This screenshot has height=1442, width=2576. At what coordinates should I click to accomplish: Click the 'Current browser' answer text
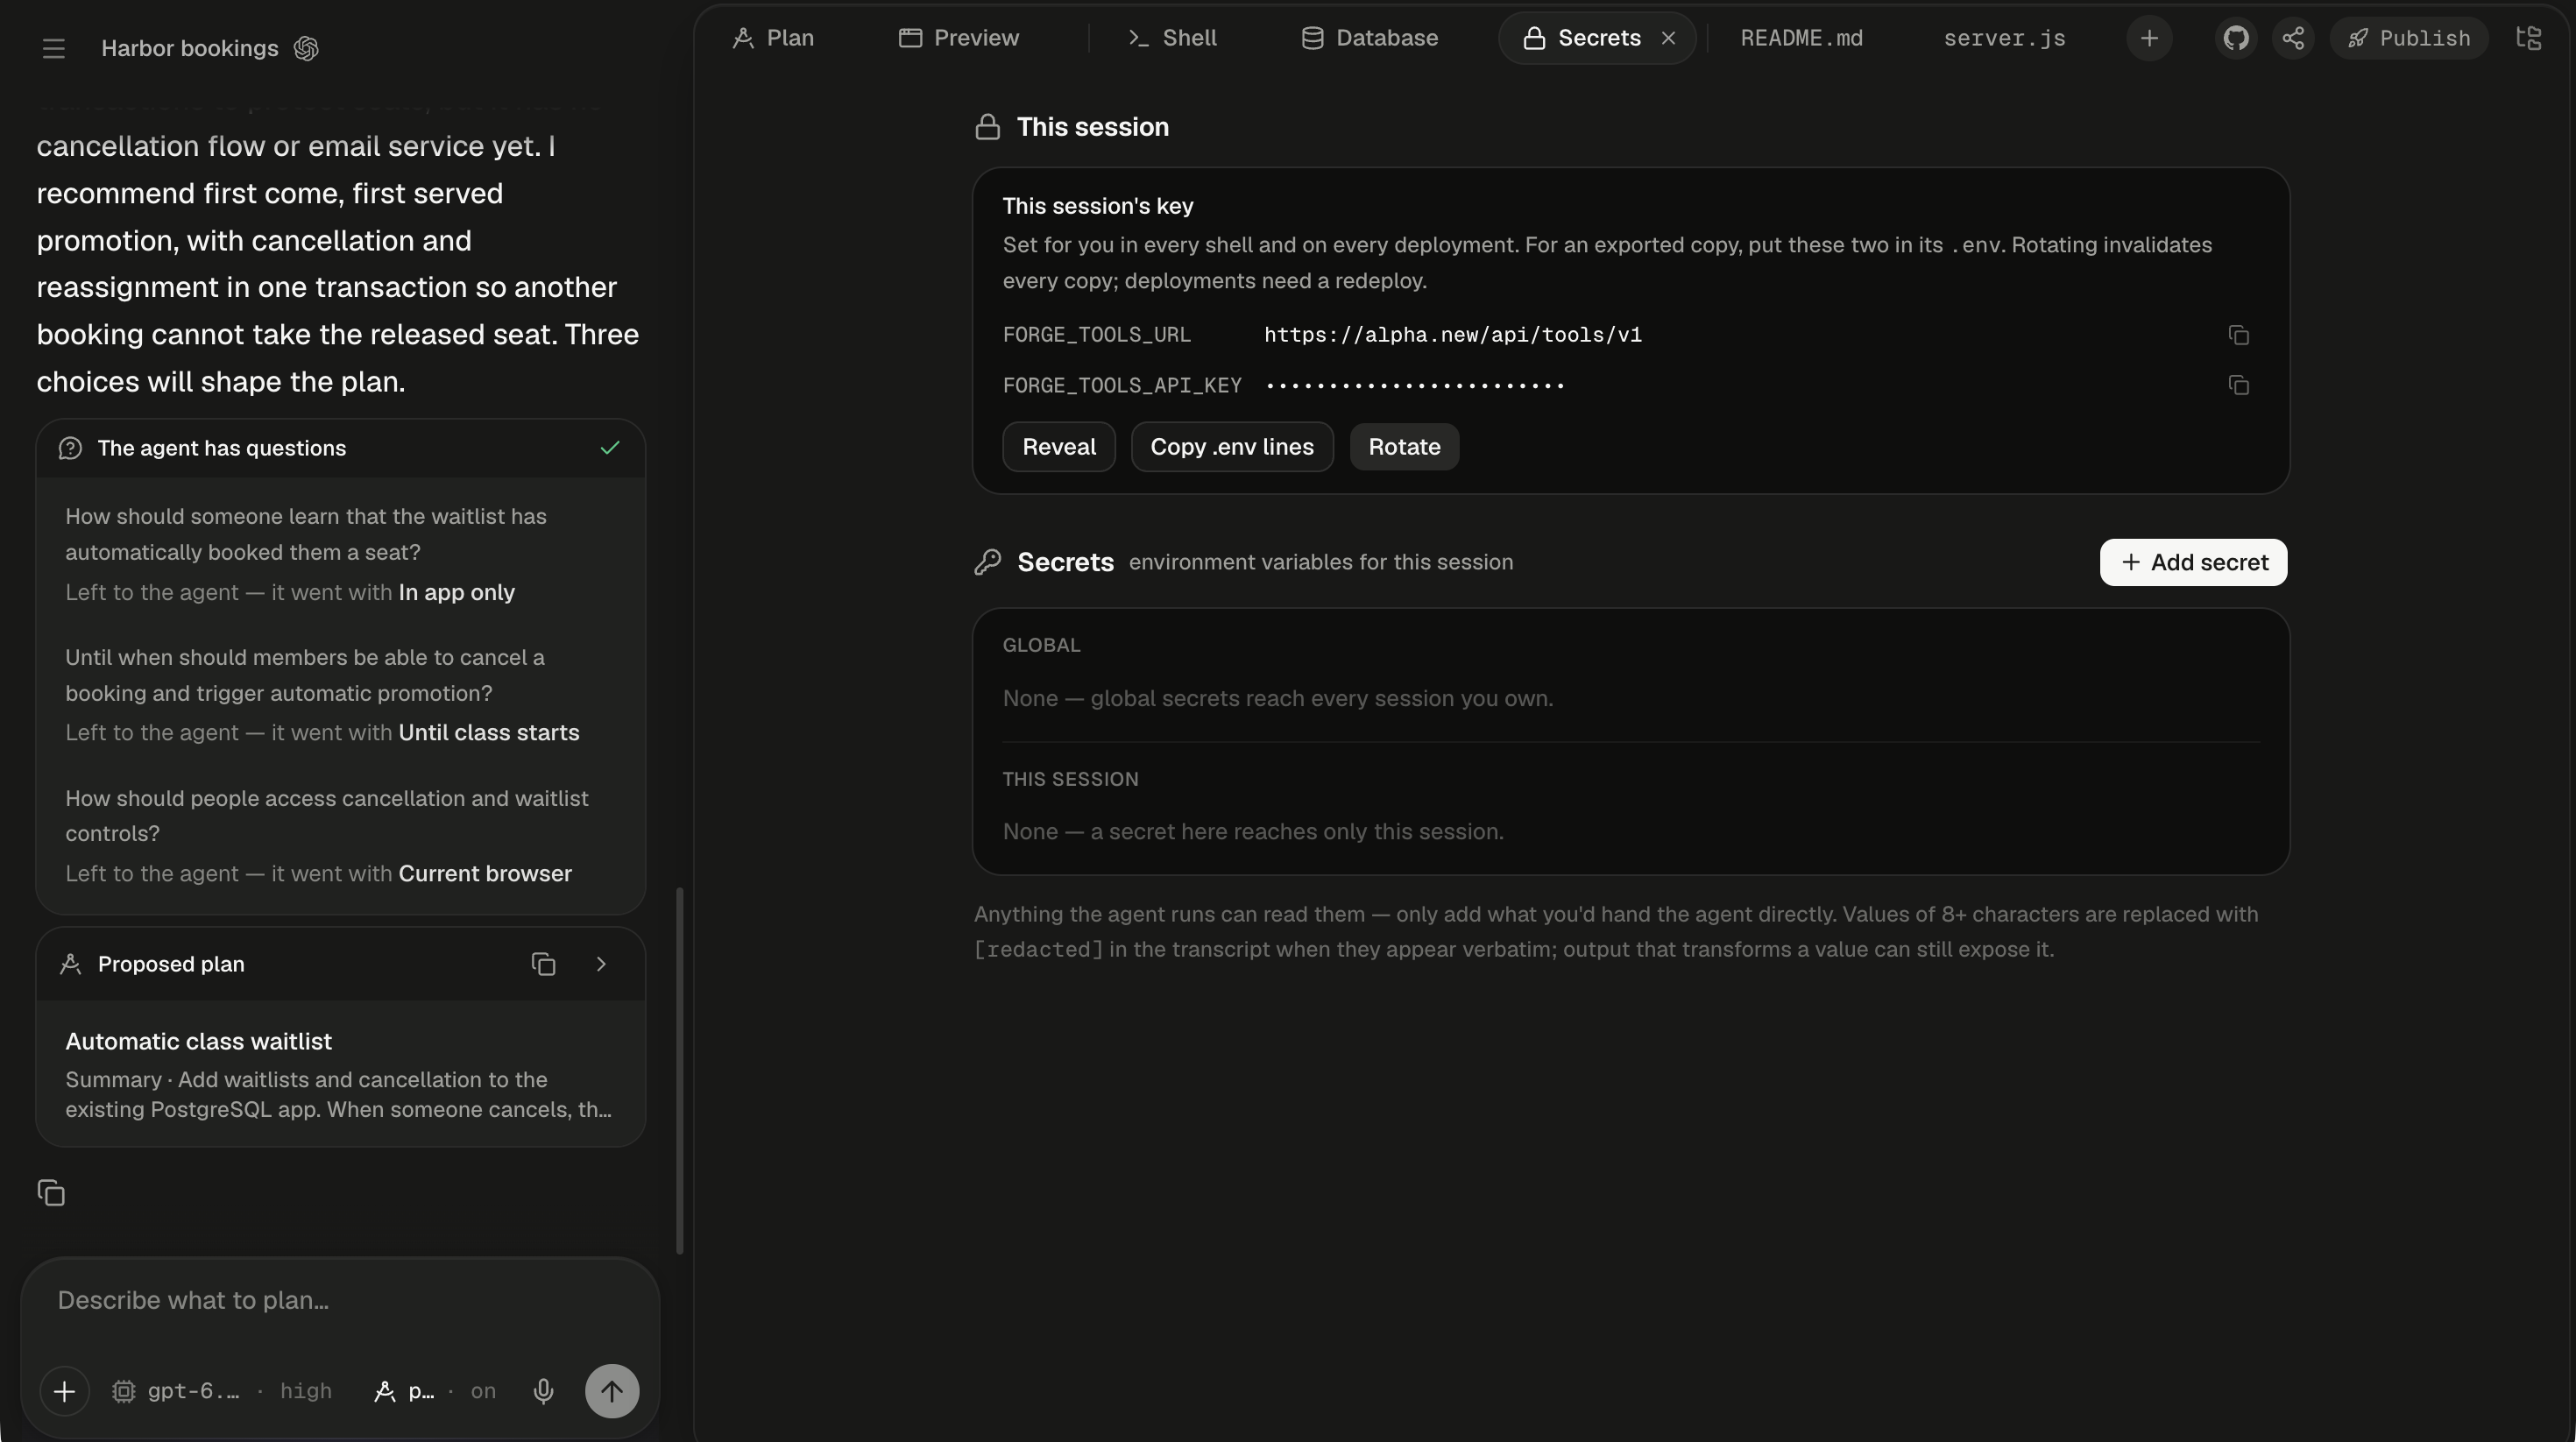pyautogui.click(x=485, y=874)
